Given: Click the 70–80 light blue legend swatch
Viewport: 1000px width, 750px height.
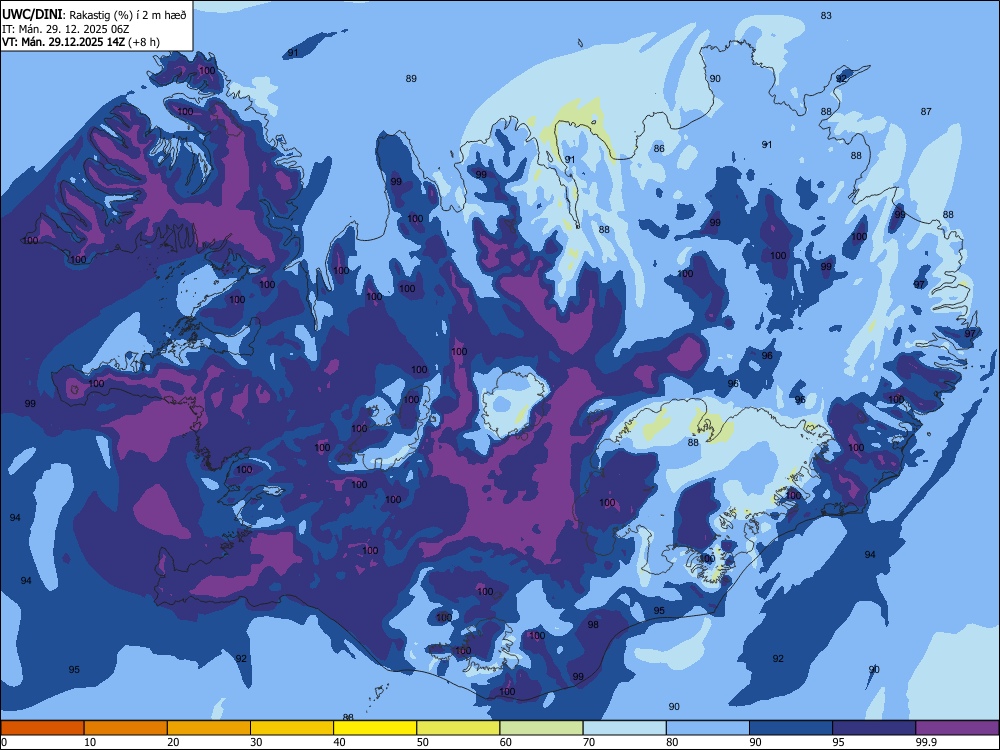Looking at the screenshot, I should pyautogui.click(x=624, y=728).
